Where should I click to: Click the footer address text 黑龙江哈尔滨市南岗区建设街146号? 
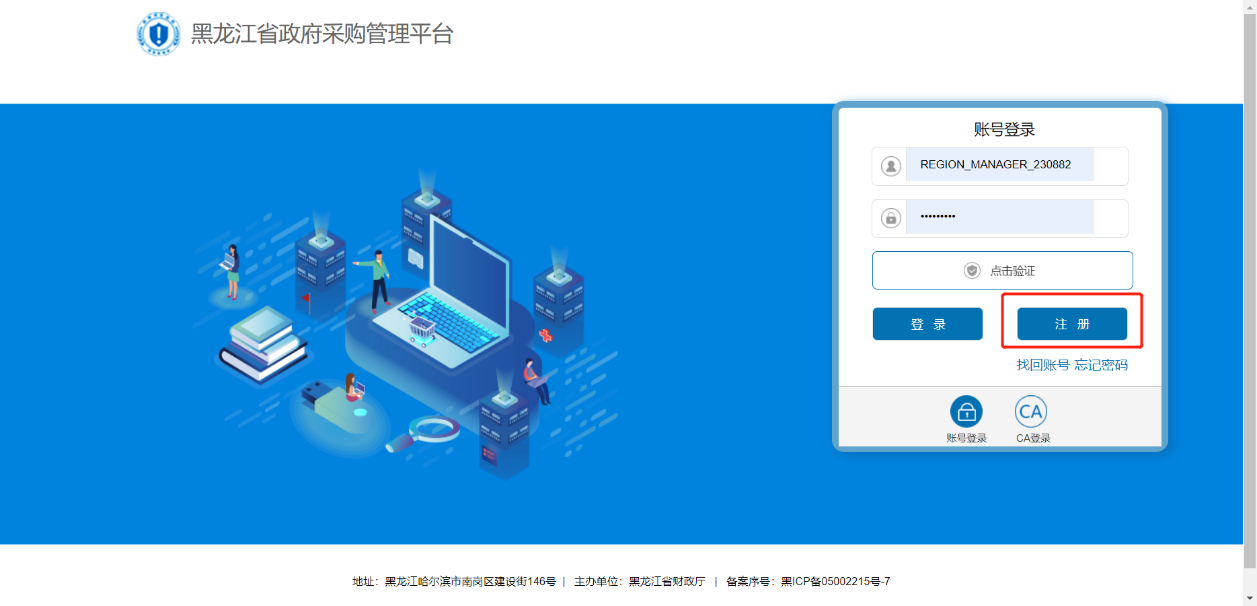click(x=470, y=581)
